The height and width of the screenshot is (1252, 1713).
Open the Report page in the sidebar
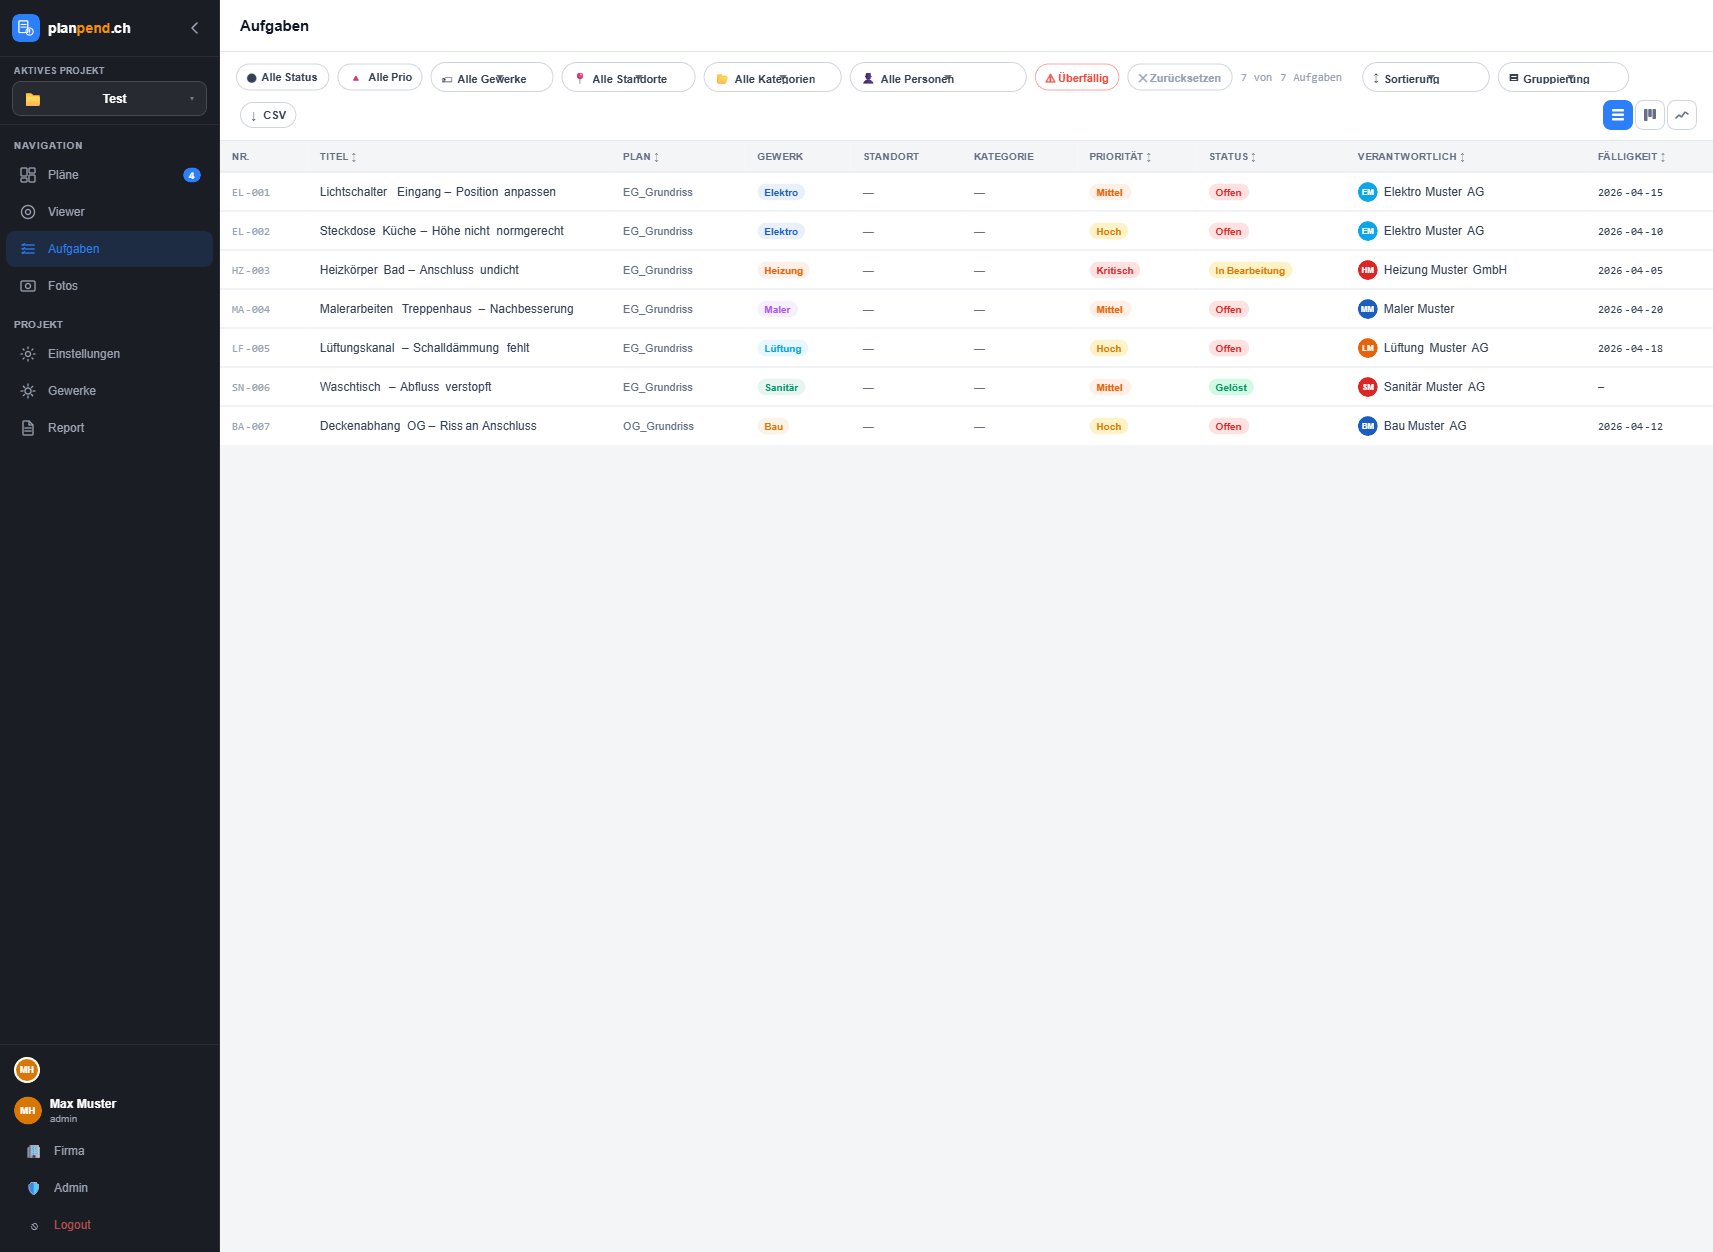point(66,428)
